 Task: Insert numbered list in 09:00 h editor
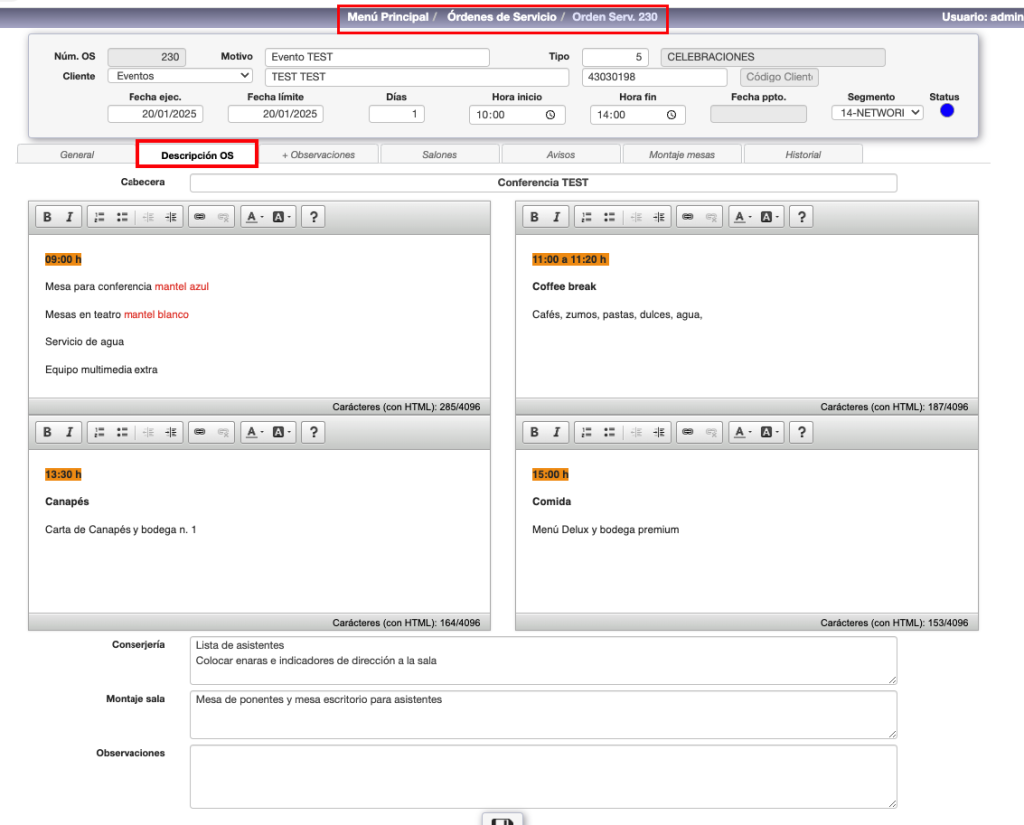98,217
